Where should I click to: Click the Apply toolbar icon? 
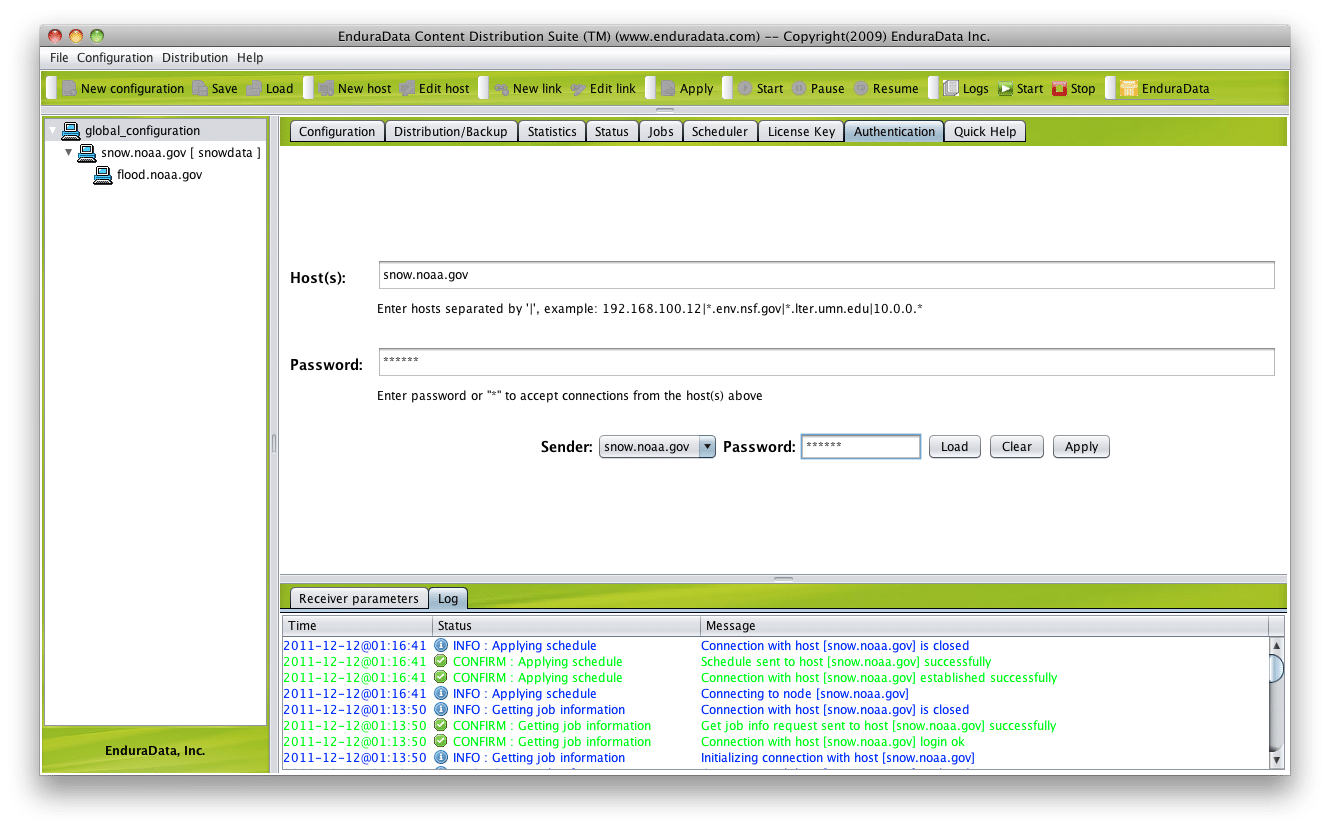click(x=668, y=88)
